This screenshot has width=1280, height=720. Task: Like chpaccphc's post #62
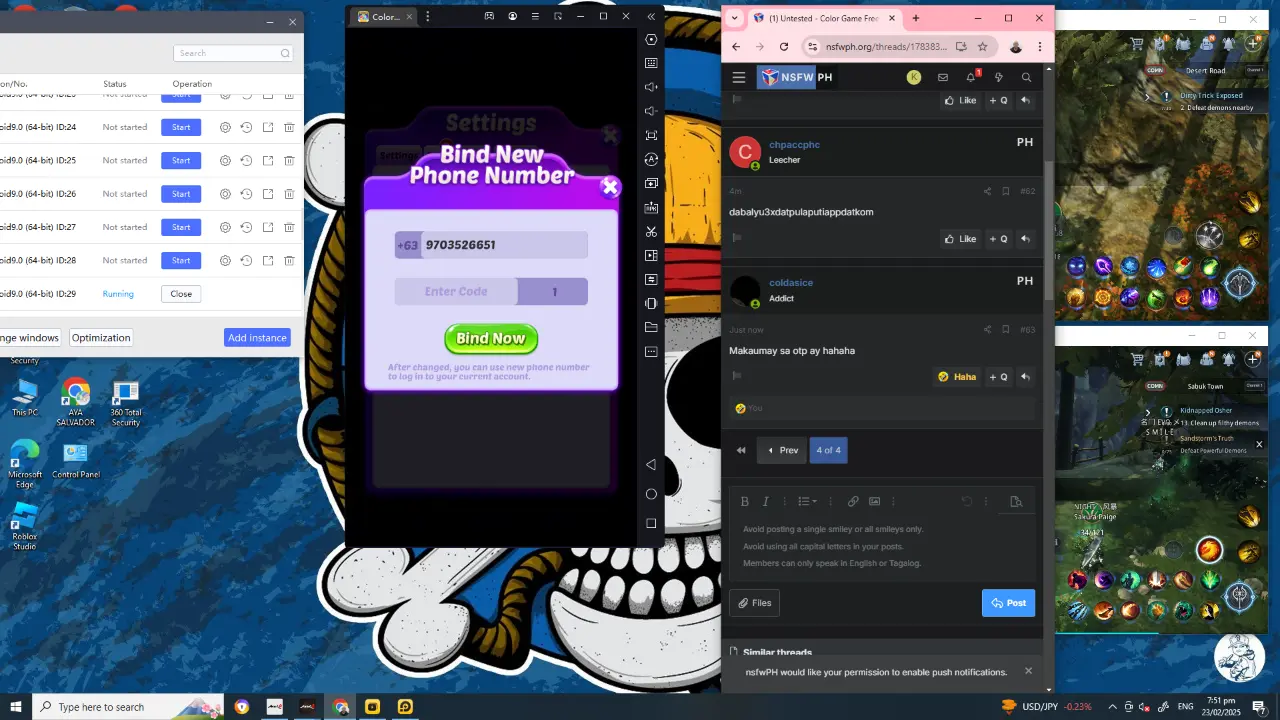click(x=959, y=239)
